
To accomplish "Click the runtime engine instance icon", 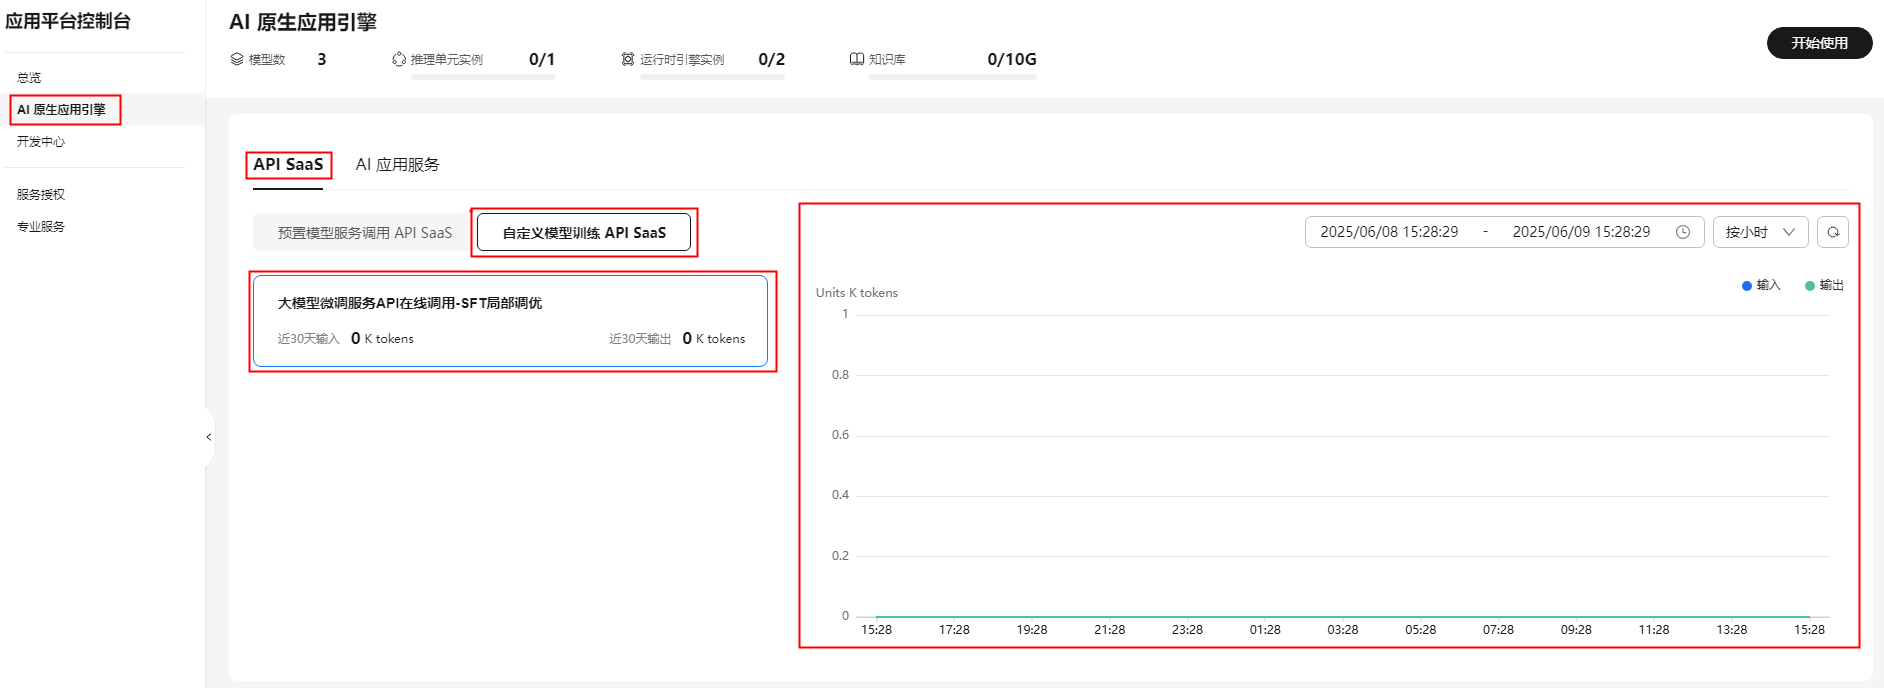I will [x=628, y=60].
